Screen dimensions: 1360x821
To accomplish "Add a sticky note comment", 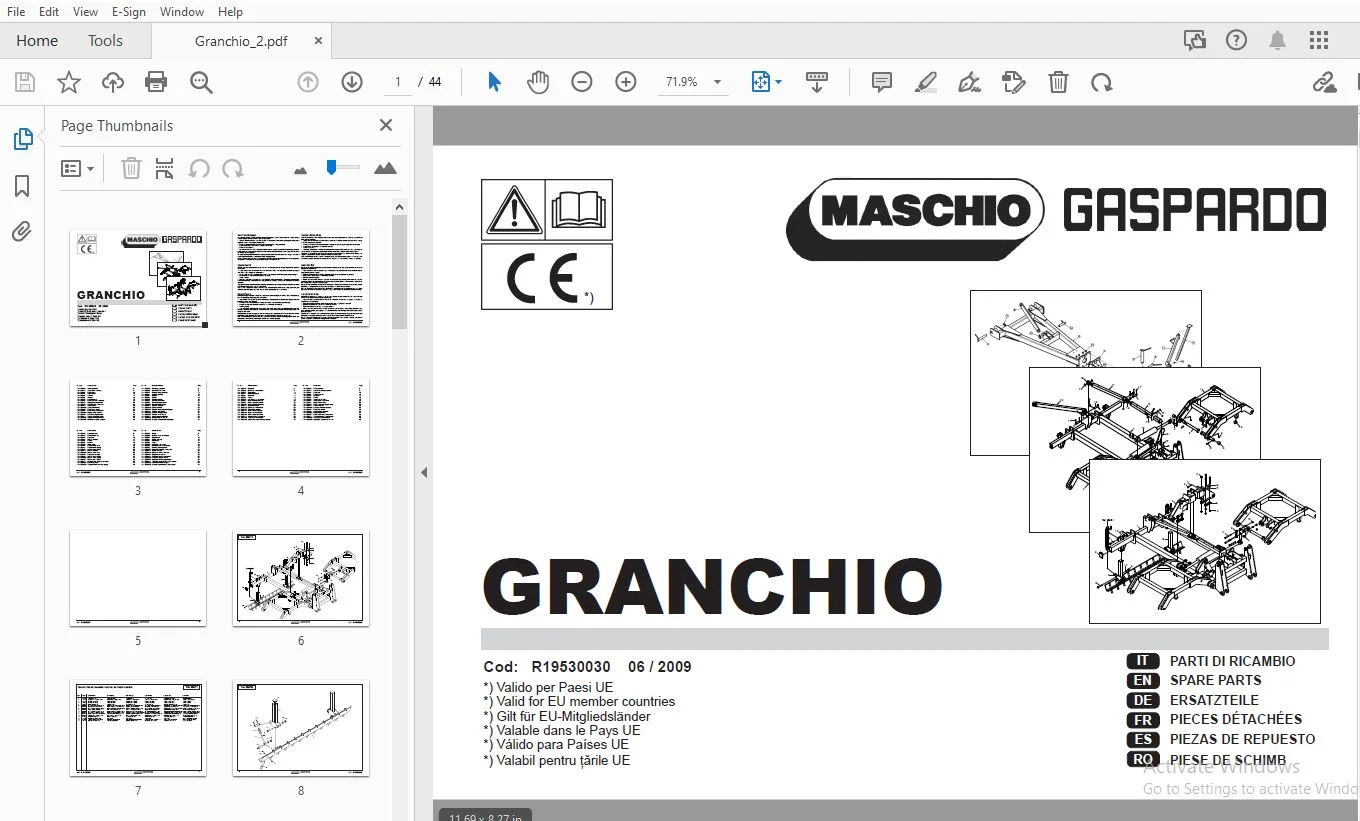I will (x=882, y=83).
